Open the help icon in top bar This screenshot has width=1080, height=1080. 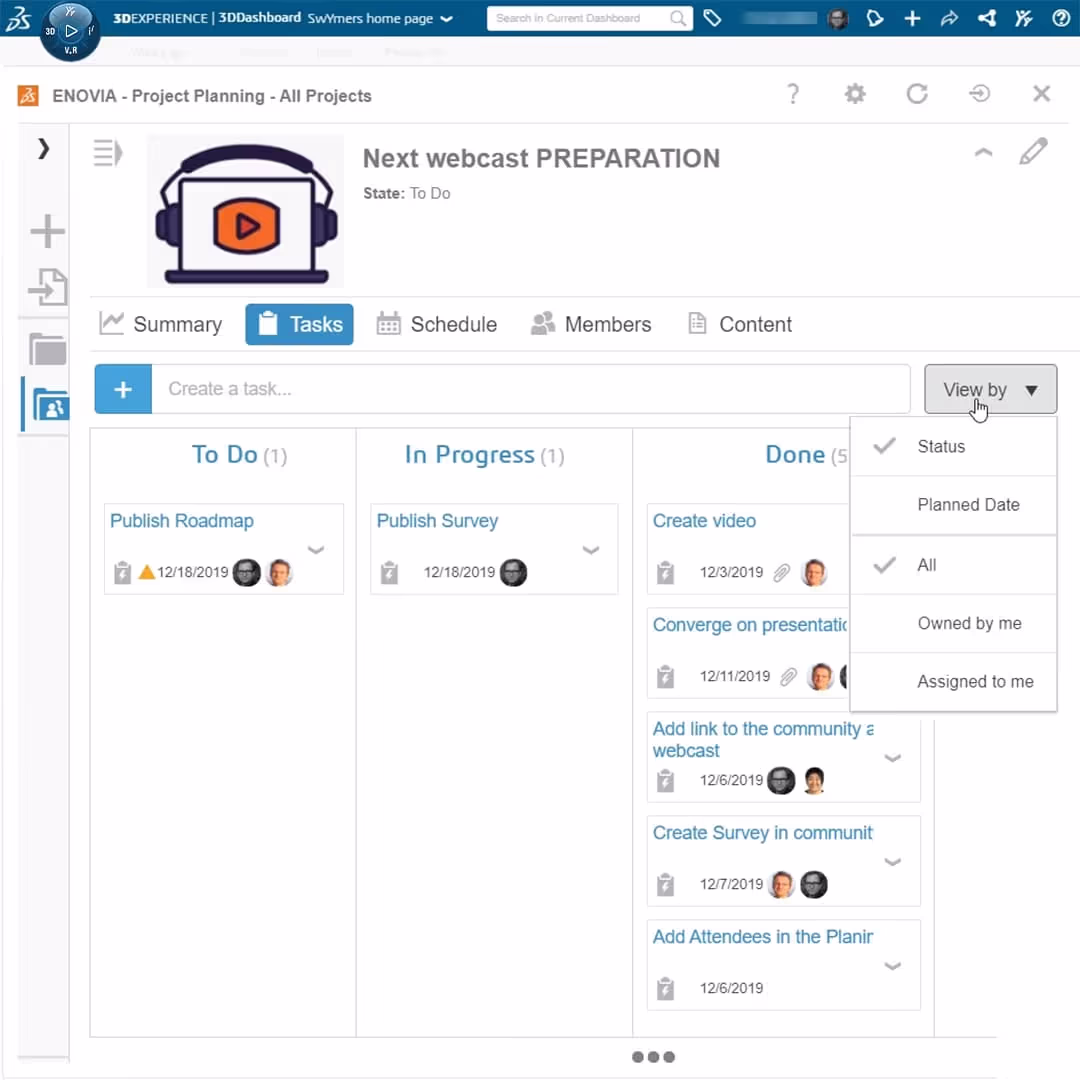coord(1061,19)
